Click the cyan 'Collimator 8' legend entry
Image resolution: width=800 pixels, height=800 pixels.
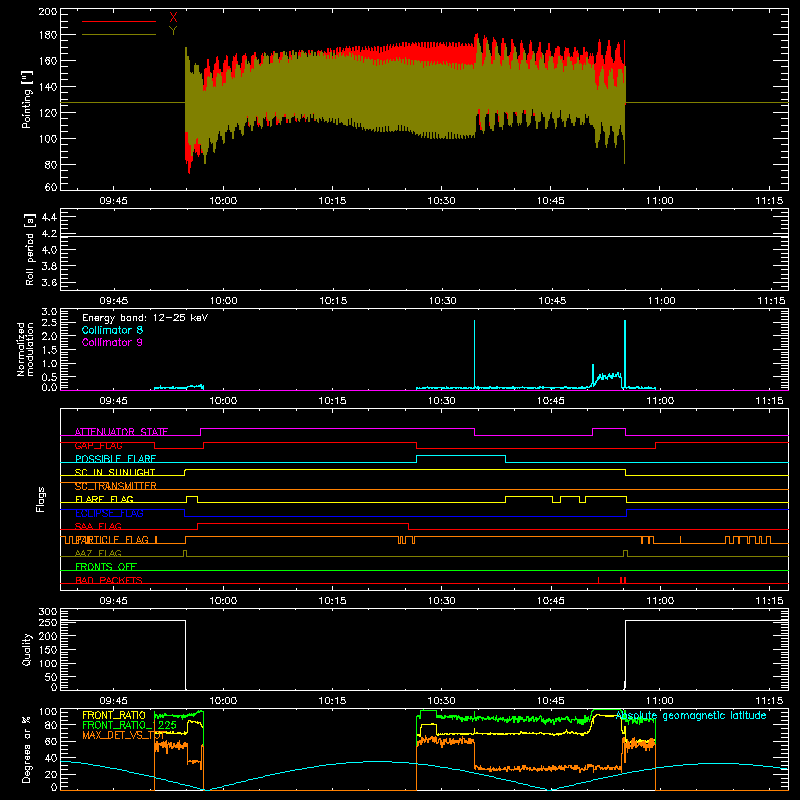click(112, 330)
